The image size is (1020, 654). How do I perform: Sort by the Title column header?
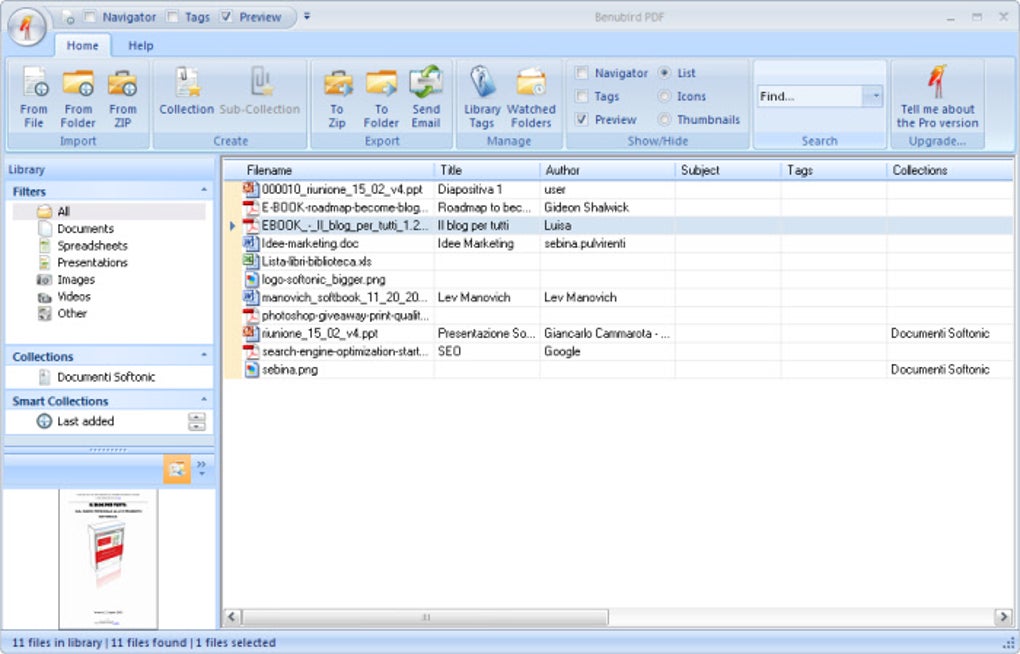click(487, 170)
